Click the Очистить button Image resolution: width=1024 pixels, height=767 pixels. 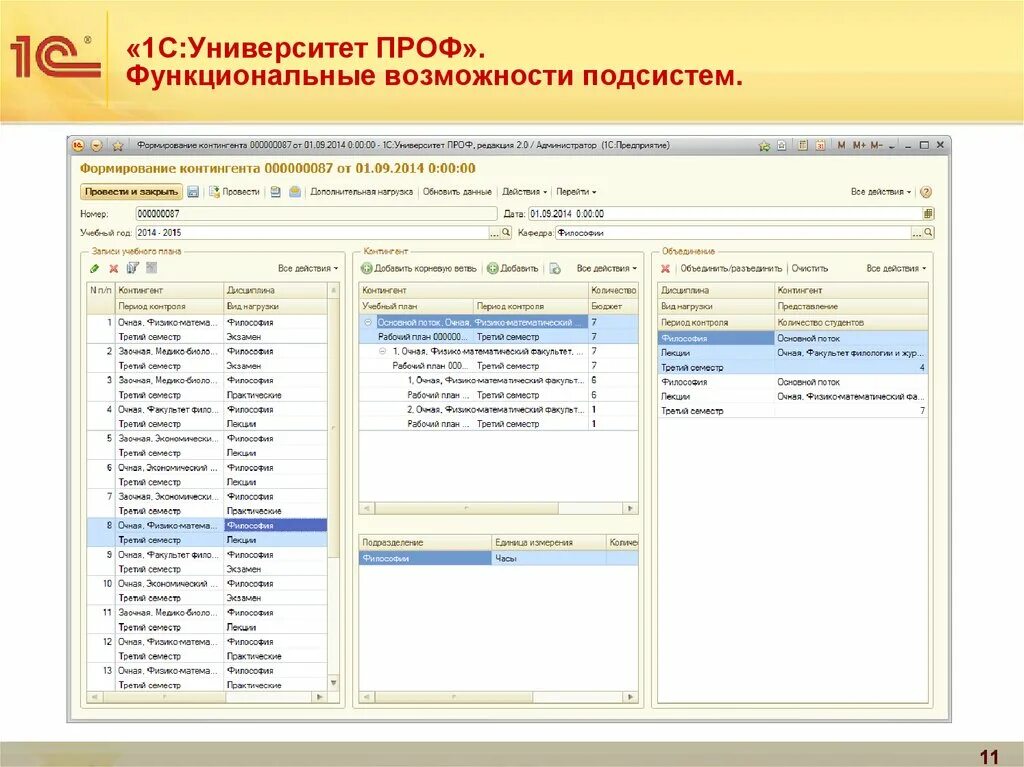(x=810, y=269)
